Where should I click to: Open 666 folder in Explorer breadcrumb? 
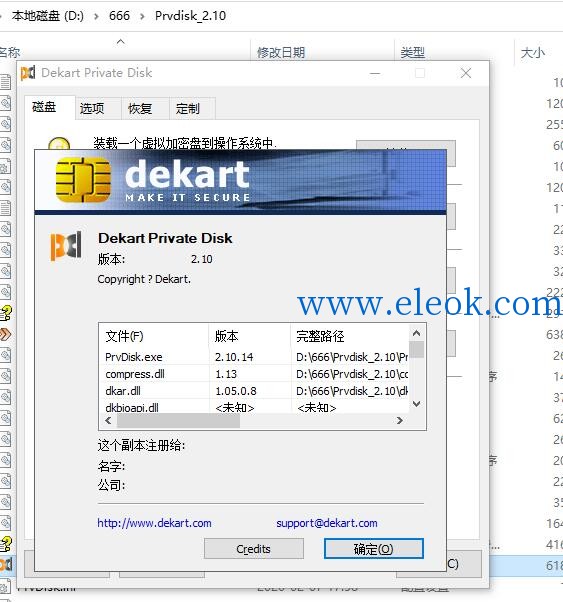(x=119, y=16)
